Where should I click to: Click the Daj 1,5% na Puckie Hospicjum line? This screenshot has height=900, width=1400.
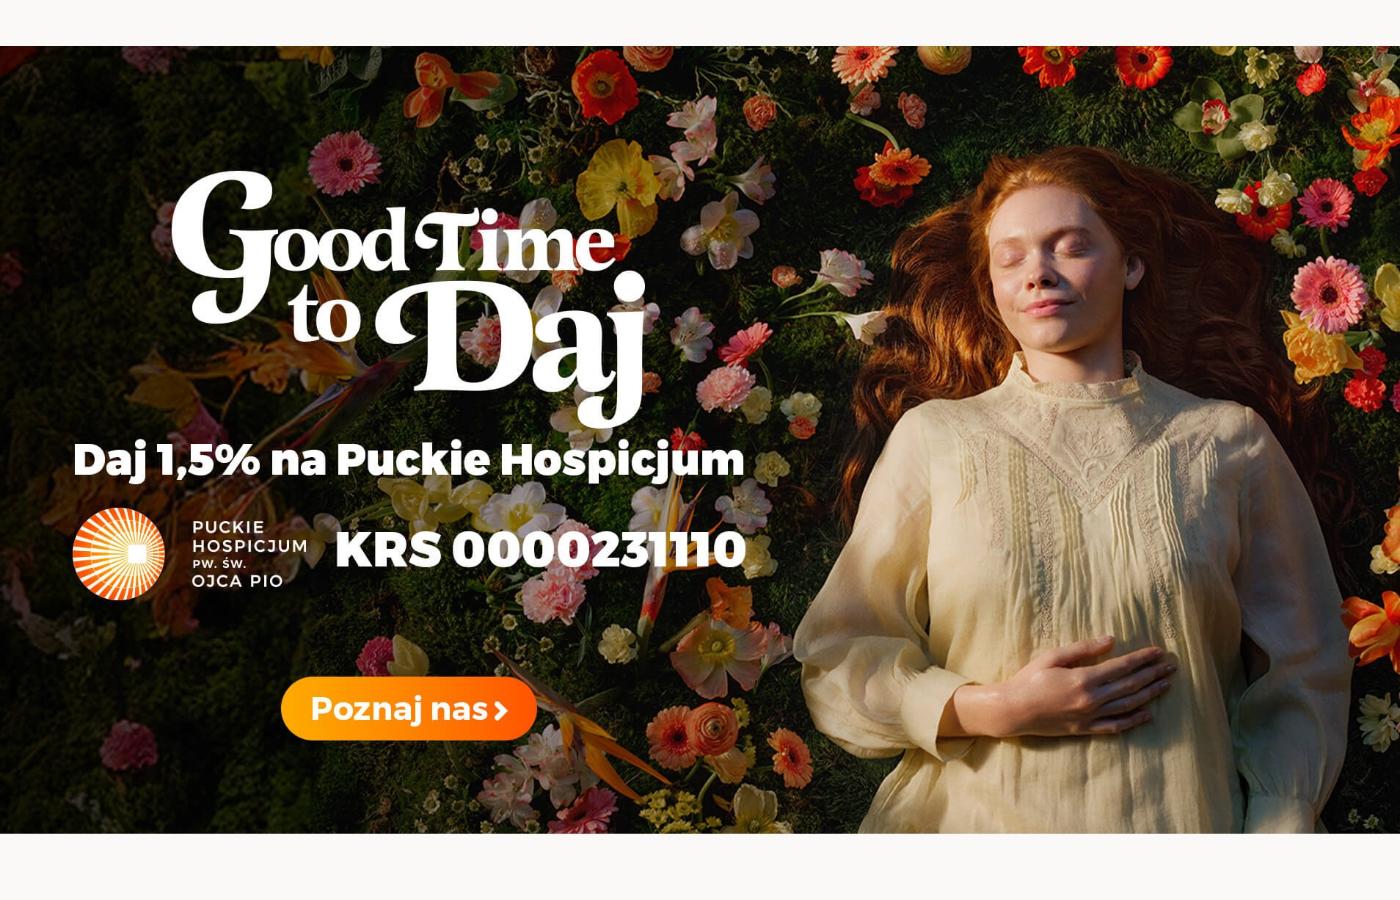tap(409, 461)
